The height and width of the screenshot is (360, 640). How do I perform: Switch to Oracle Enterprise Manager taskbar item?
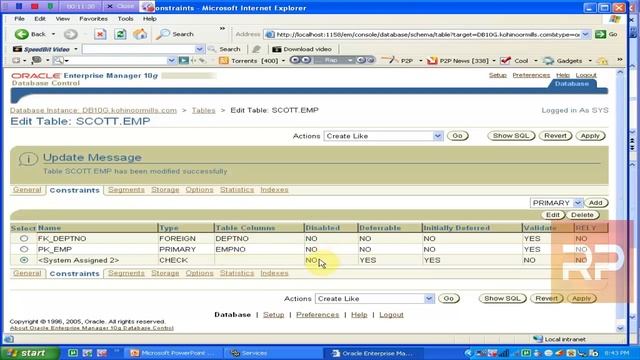click(372, 353)
